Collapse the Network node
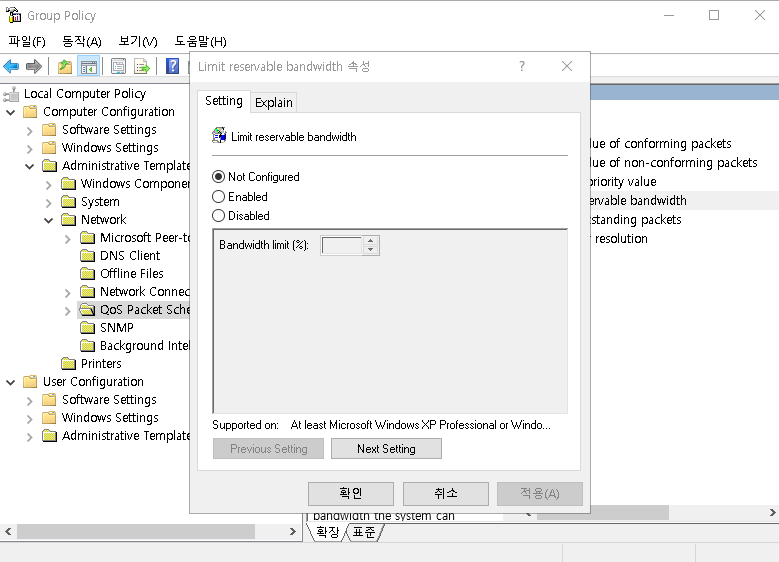This screenshot has height=562, width=779. [x=48, y=220]
